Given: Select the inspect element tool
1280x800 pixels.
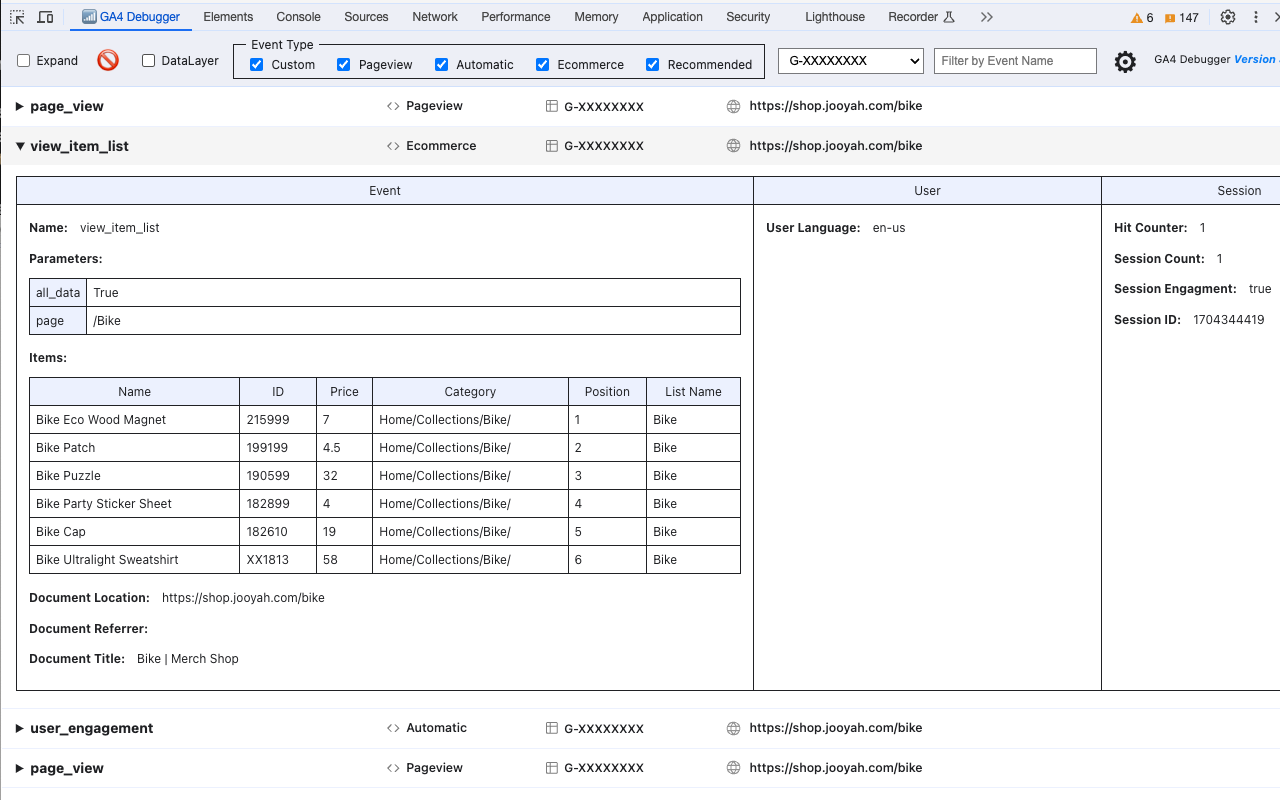Looking at the screenshot, I should pos(16,17).
